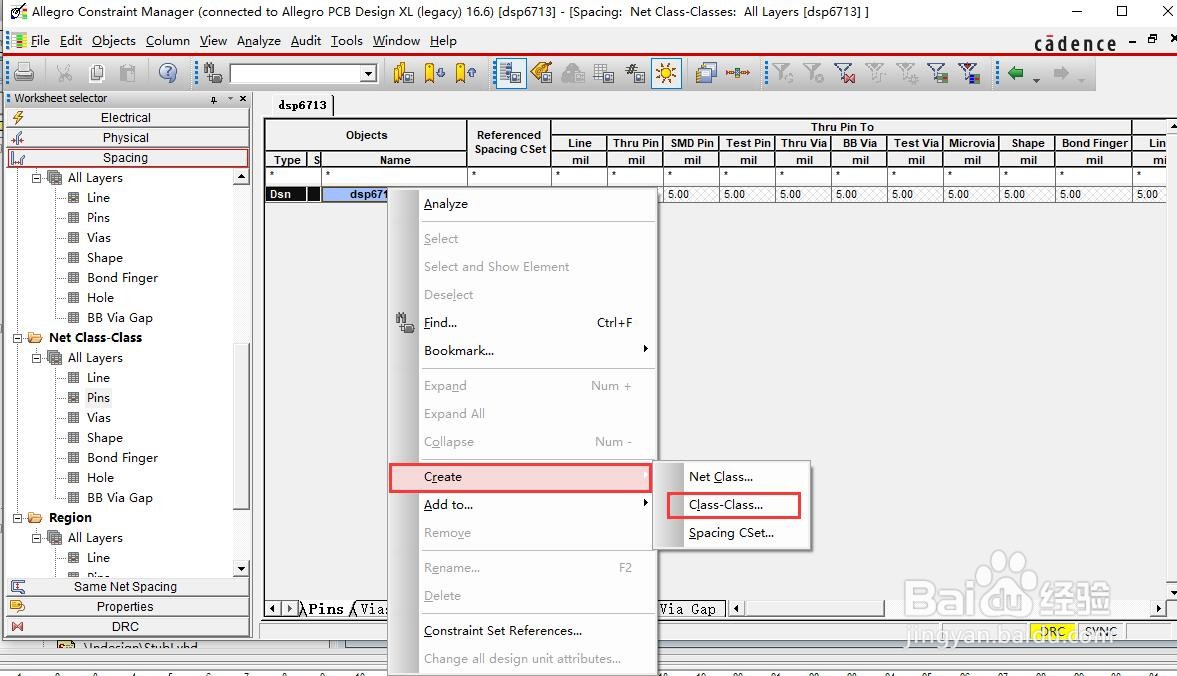Click the previous bookmark up-arrow icon

[x=465, y=73]
